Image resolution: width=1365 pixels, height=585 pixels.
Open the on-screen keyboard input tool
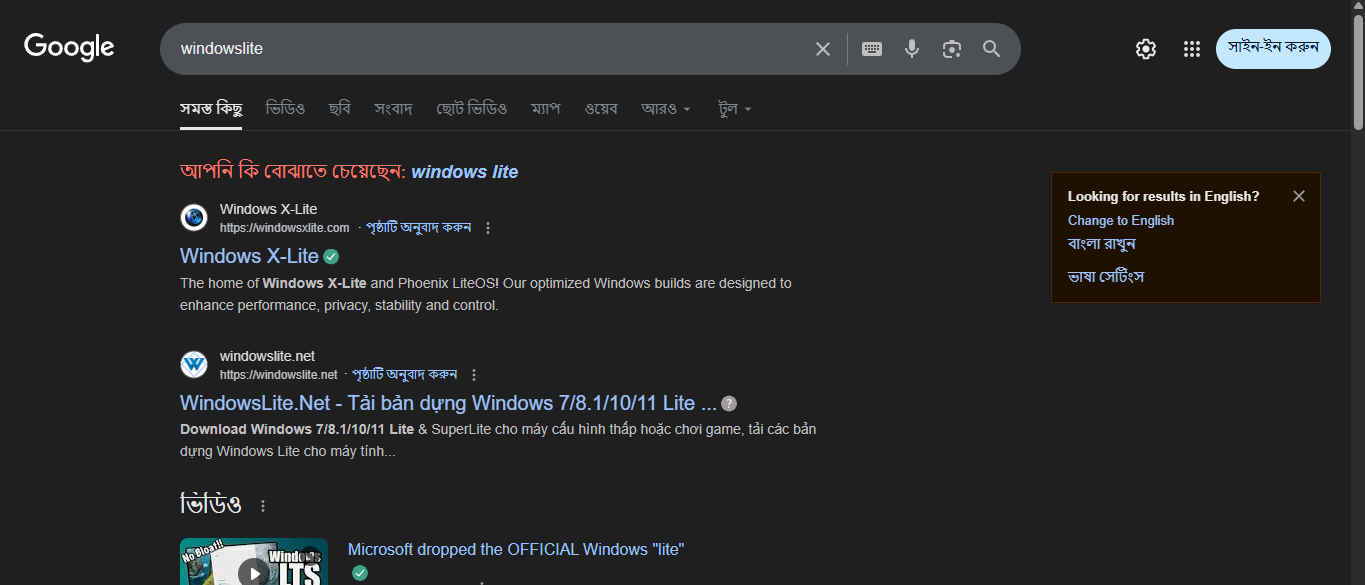coord(872,49)
